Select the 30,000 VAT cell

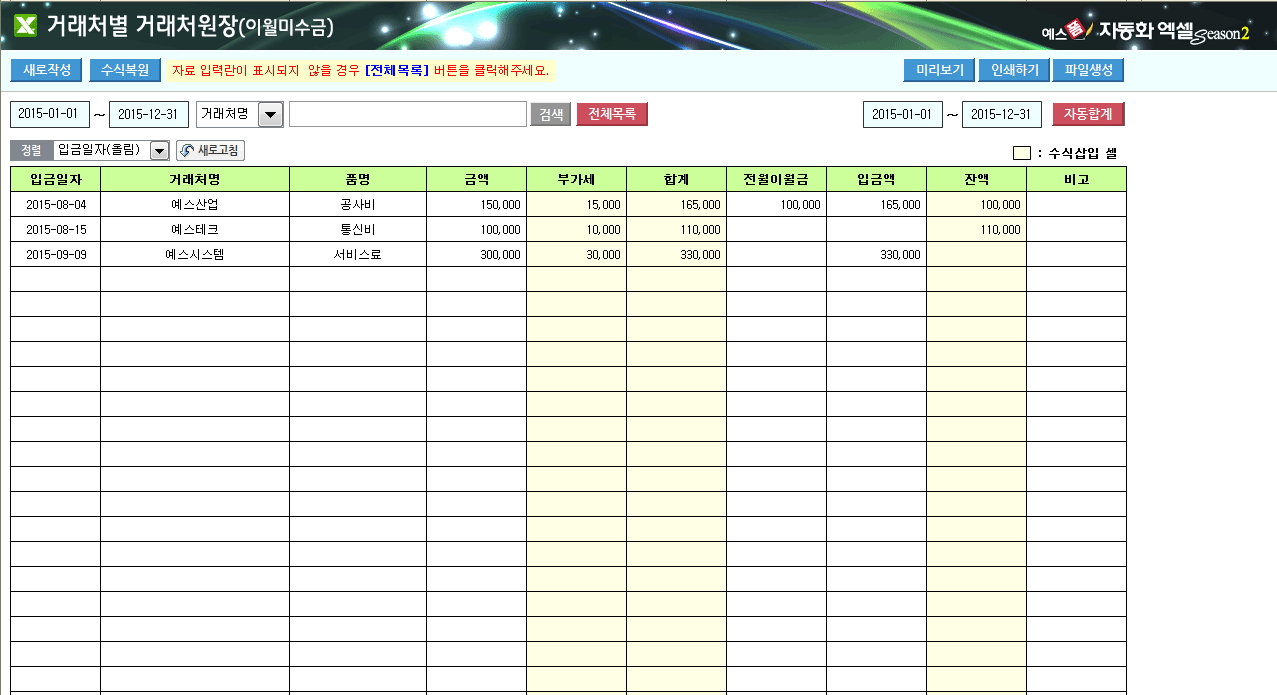point(577,254)
